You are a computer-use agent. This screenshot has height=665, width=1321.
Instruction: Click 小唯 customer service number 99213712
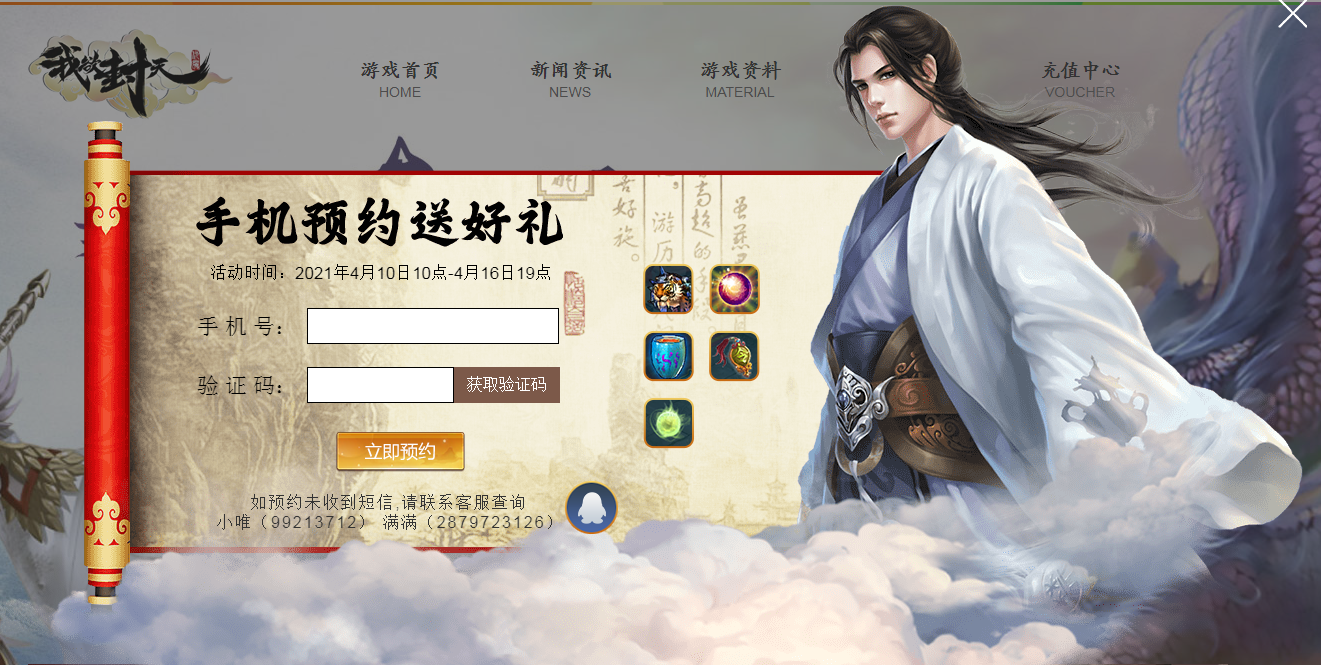click(292, 522)
